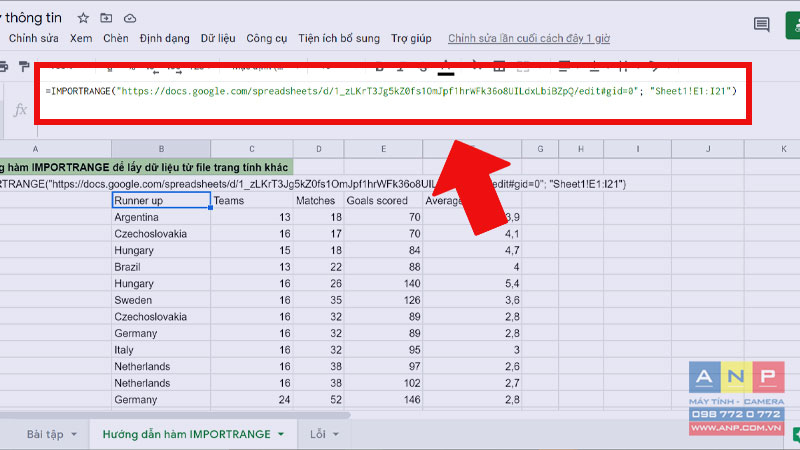This screenshot has width=800, height=450.
Task: Select the "Sweden" cell
Action: point(161,300)
